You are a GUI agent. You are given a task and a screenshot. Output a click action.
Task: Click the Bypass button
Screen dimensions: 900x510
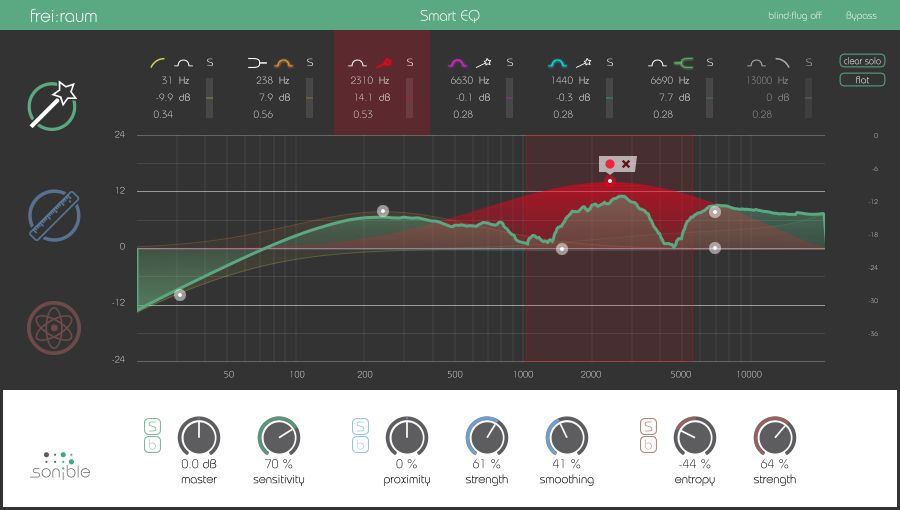coord(860,16)
